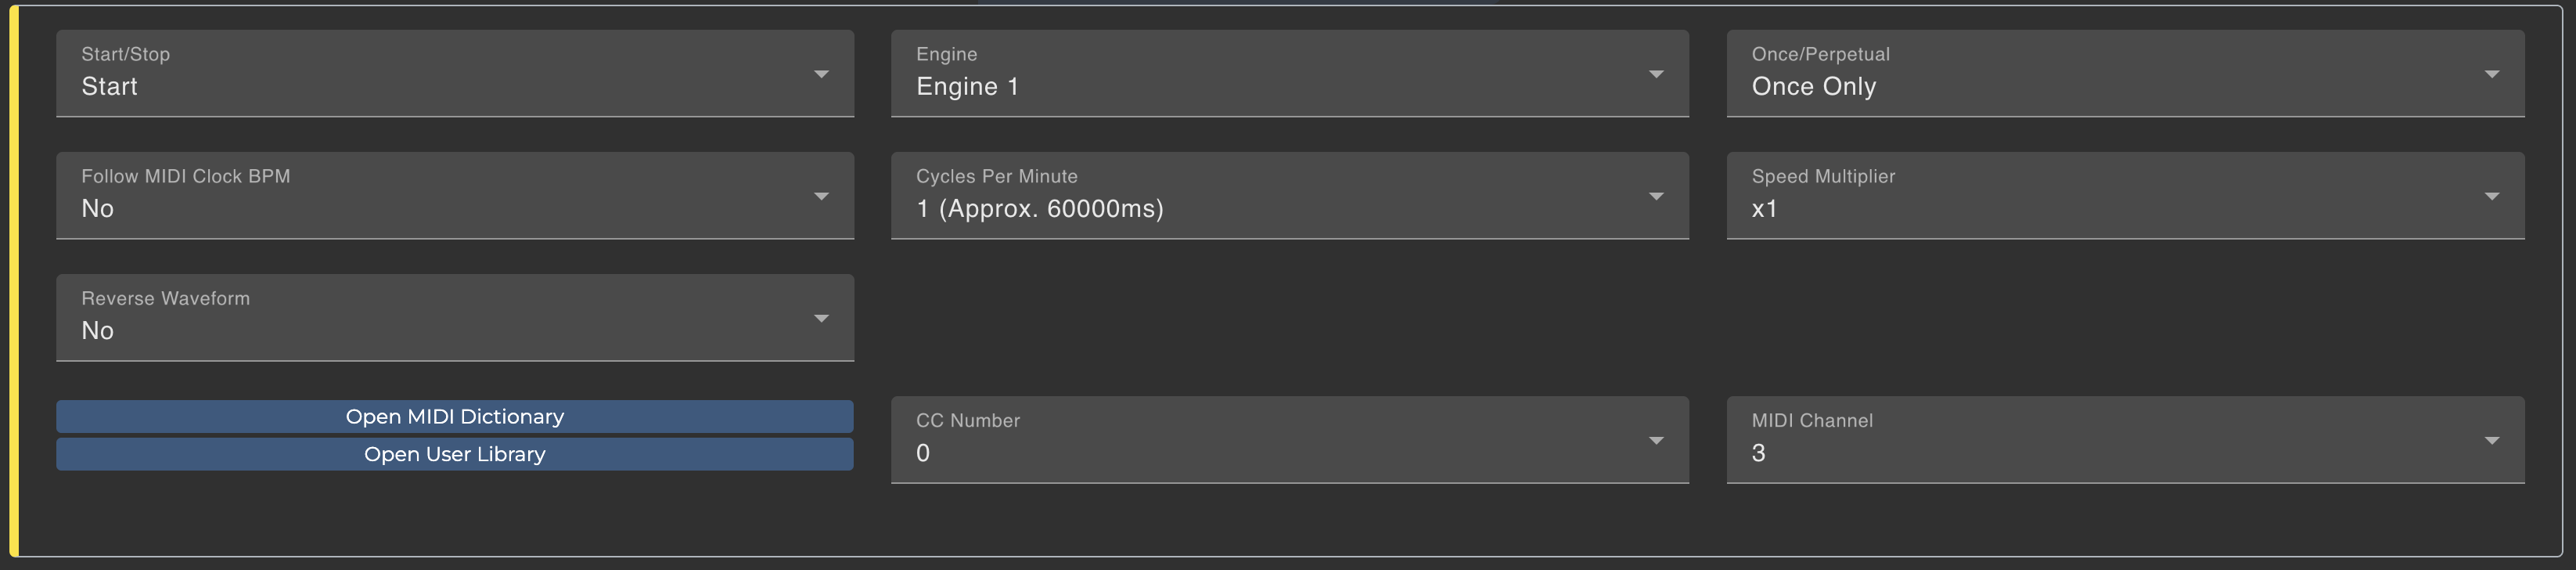Expand the Once/Perpetual selector
Screen dimensions: 2576x570
tap(2124, 73)
